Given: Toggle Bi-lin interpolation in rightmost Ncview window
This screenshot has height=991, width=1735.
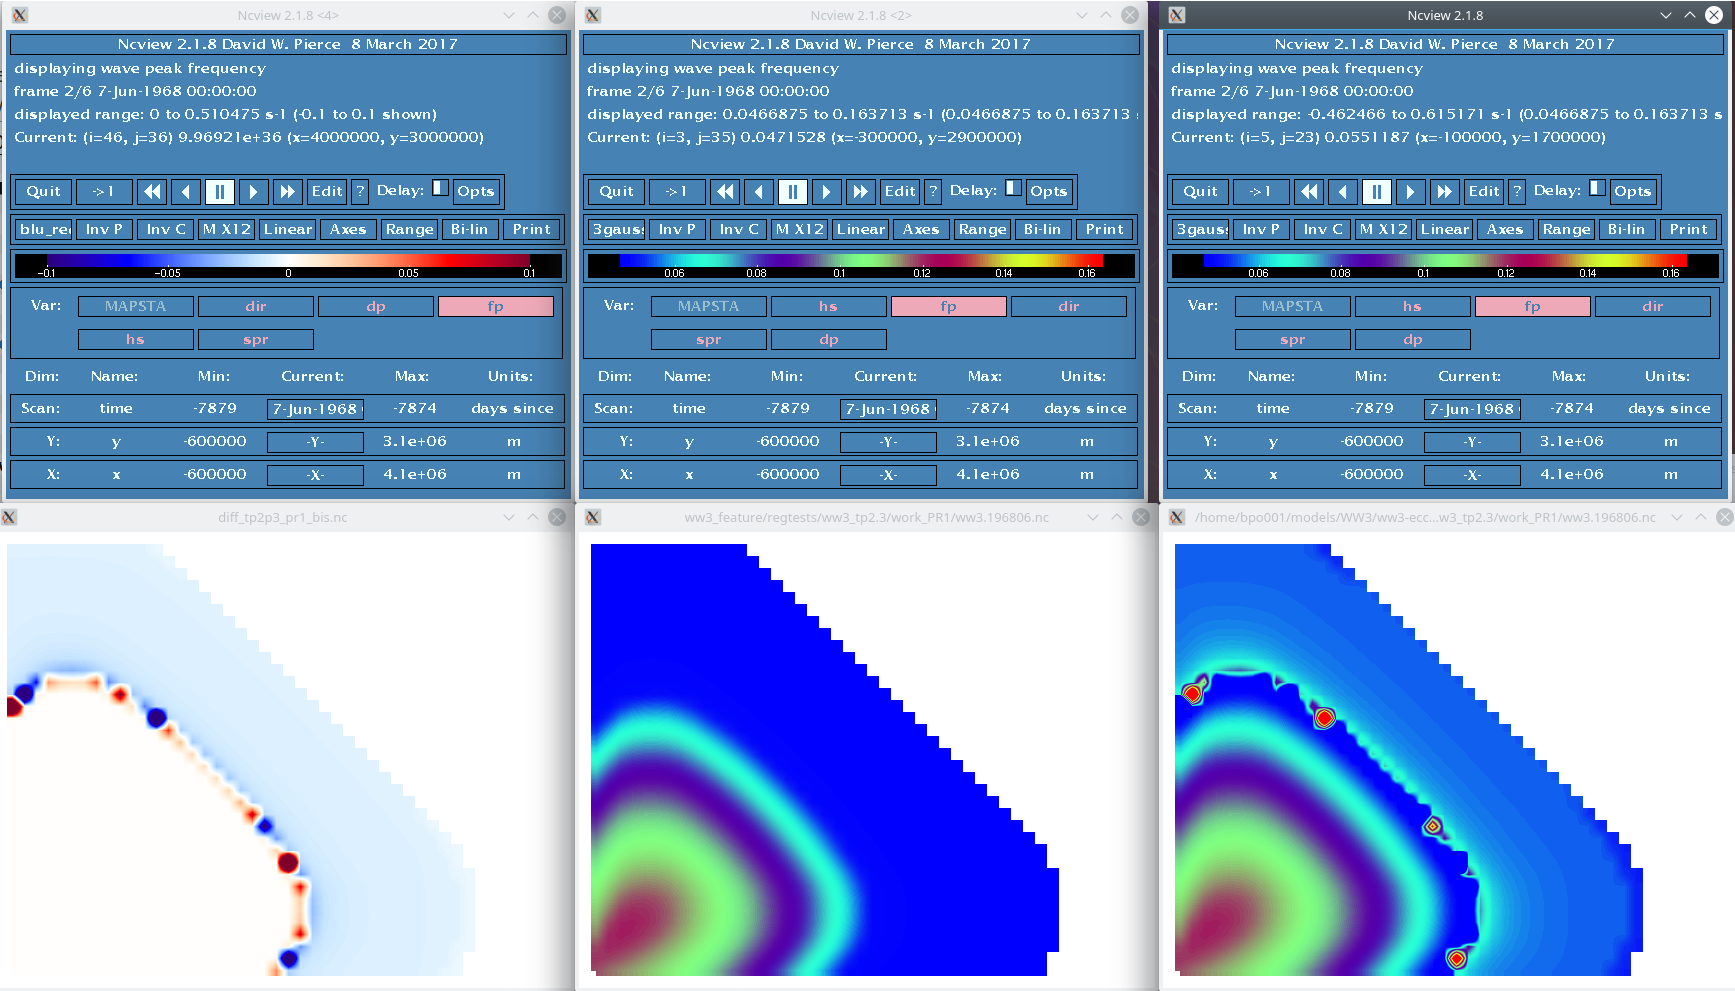Looking at the screenshot, I should [x=1627, y=229].
